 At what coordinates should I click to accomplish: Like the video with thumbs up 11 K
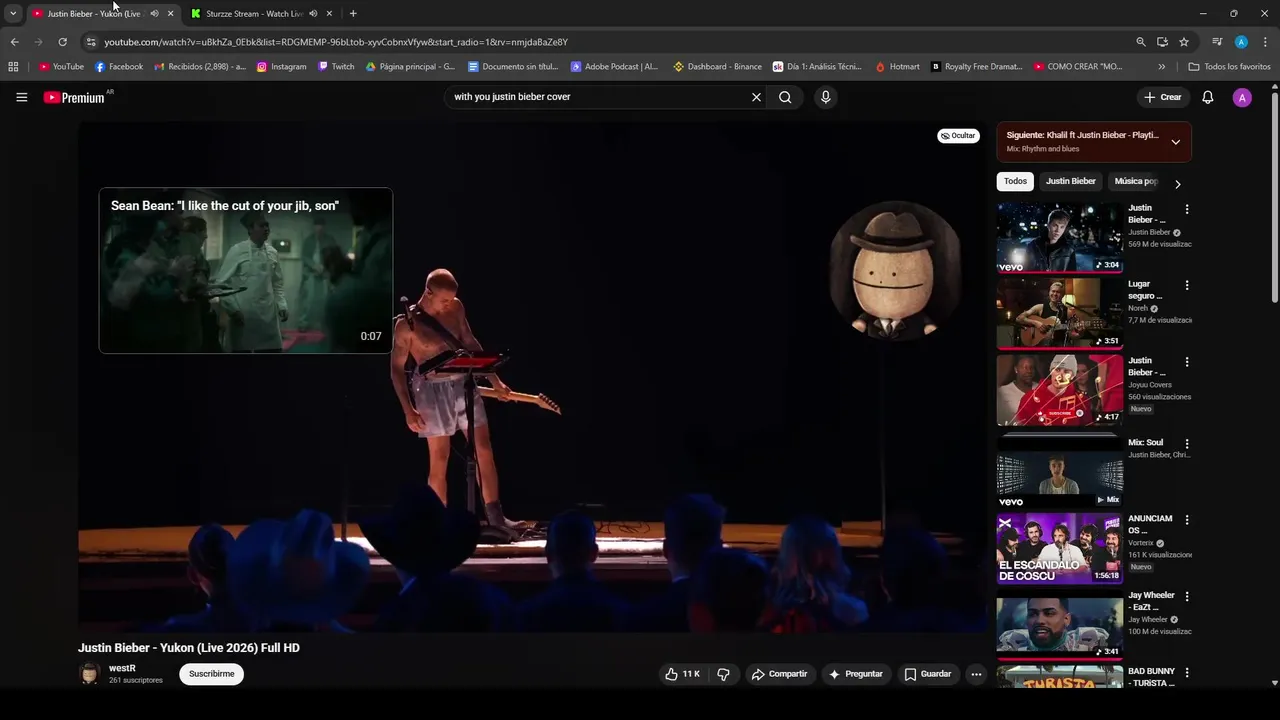682,674
